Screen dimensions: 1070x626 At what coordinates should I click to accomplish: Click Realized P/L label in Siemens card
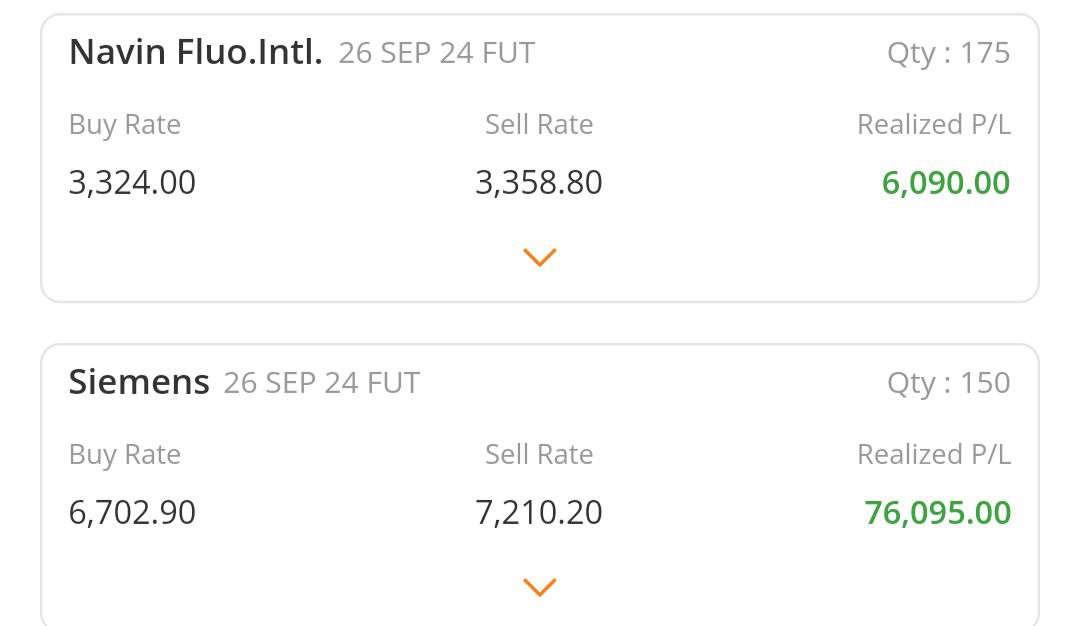[x=934, y=455]
